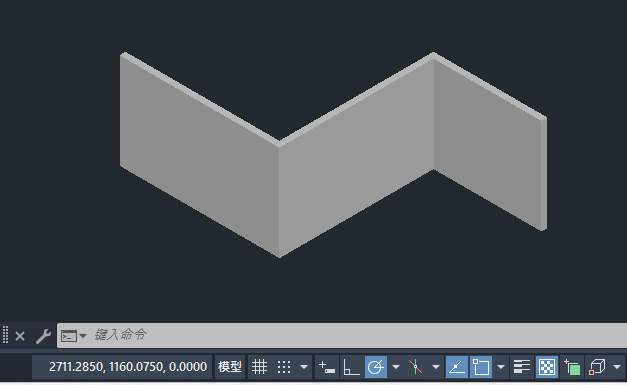The image size is (627, 385).
Task: Open polar tracking angle dropdown
Action: click(396, 367)
